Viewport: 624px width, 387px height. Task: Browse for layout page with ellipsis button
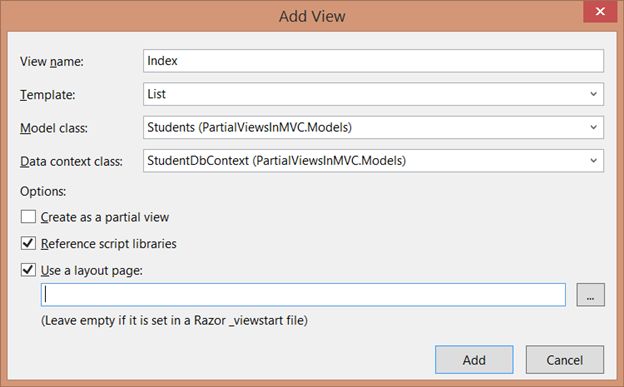click(591, 295)
